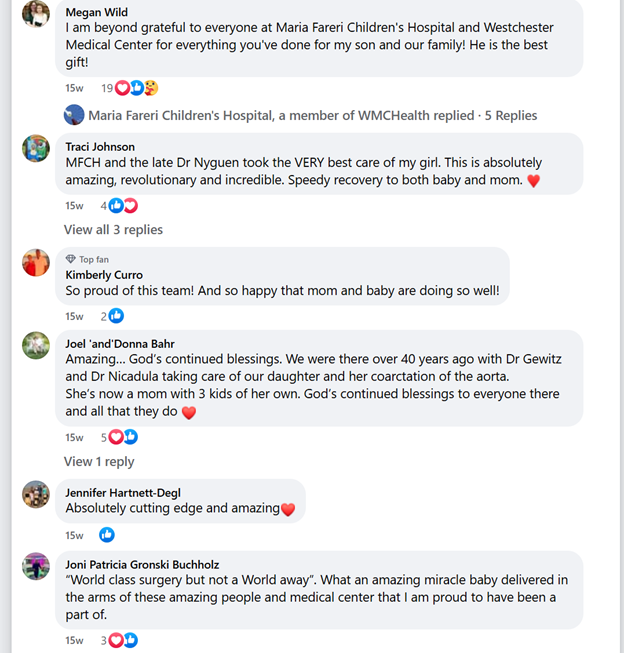Expand View all 3 replies
The image size is (624, 653).
(x=113, y=230)
